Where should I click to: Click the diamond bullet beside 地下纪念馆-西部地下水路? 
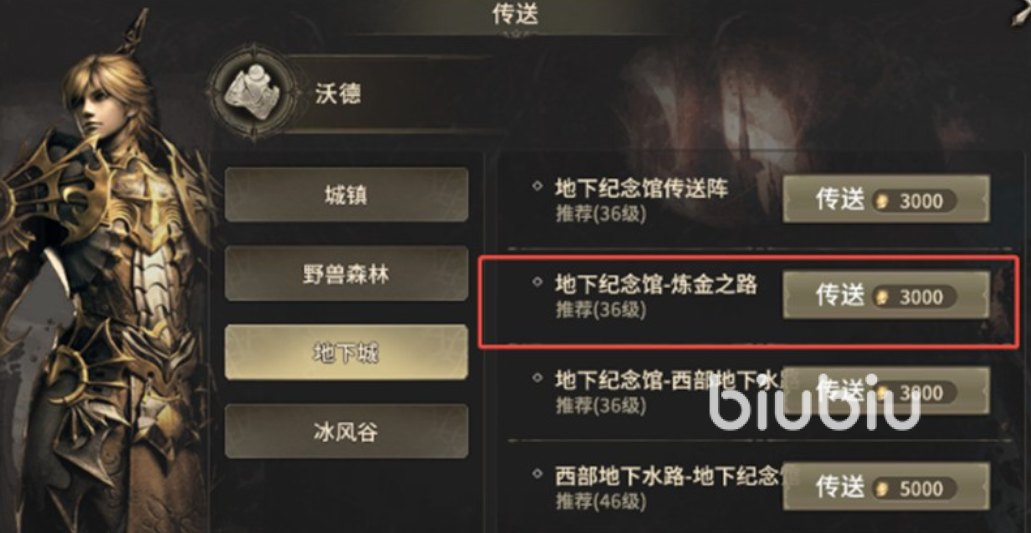point(537,378)
